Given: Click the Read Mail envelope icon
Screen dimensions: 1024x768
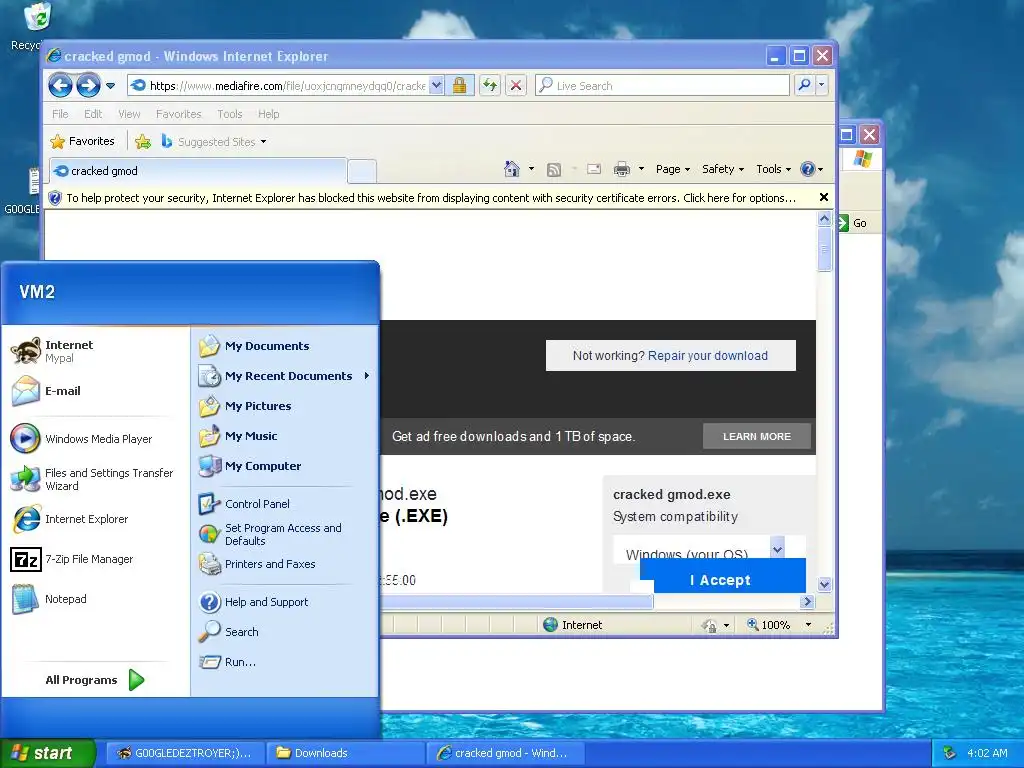Looking at the screenshot, I should click(x=594, y=169).
